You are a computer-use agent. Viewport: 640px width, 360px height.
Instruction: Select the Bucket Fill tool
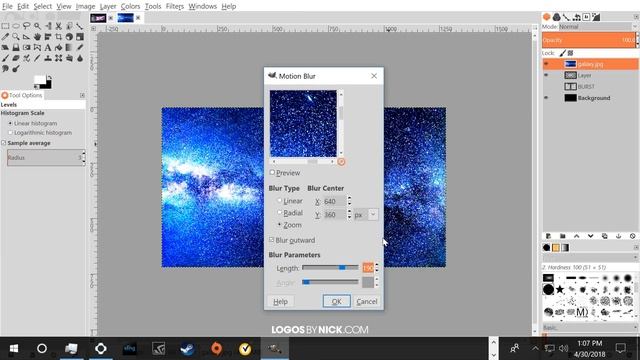pyautogui.click(x=58, y=47)
